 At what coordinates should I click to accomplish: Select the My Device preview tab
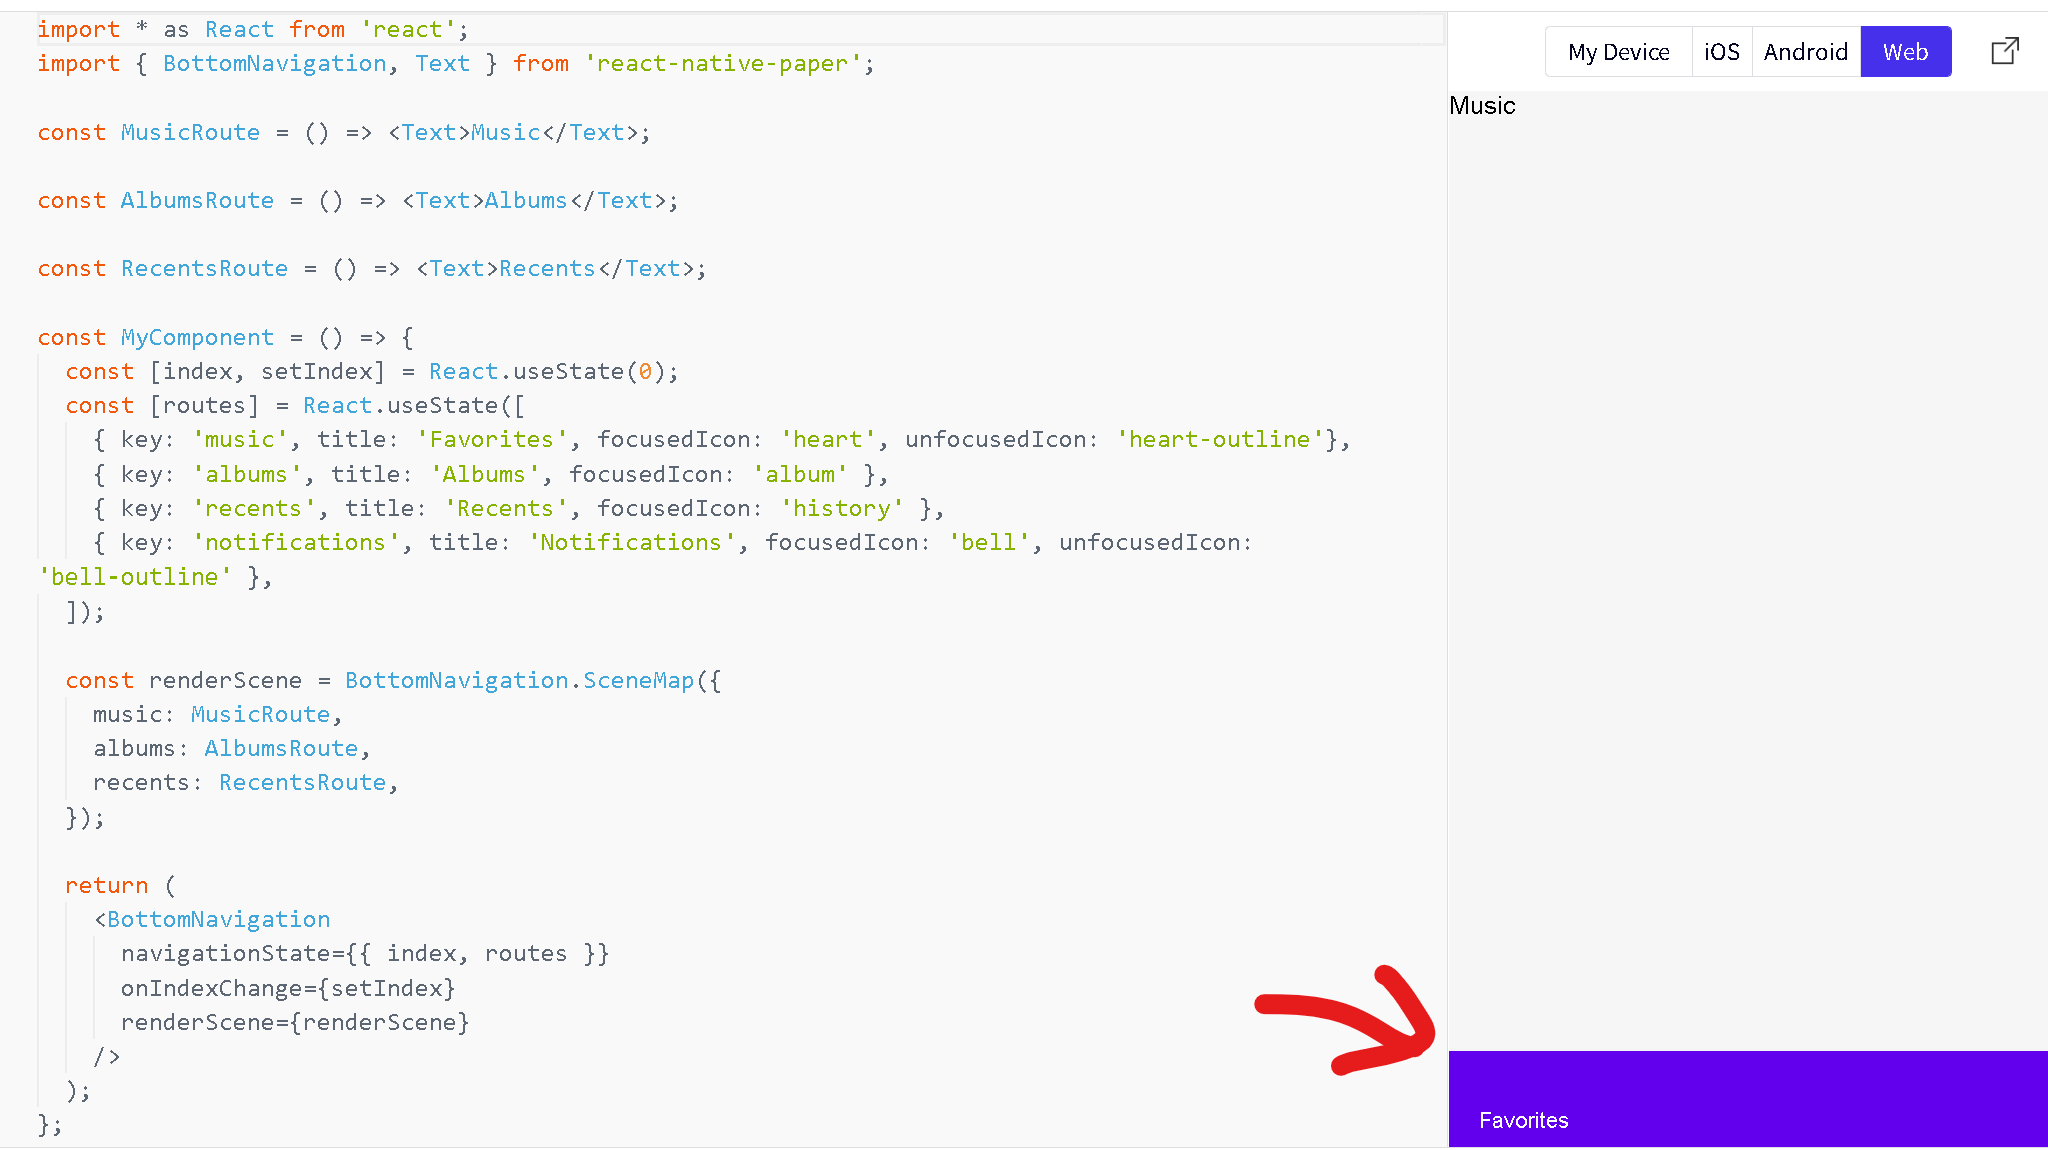pyautogui.click(x=1617, y=51)
